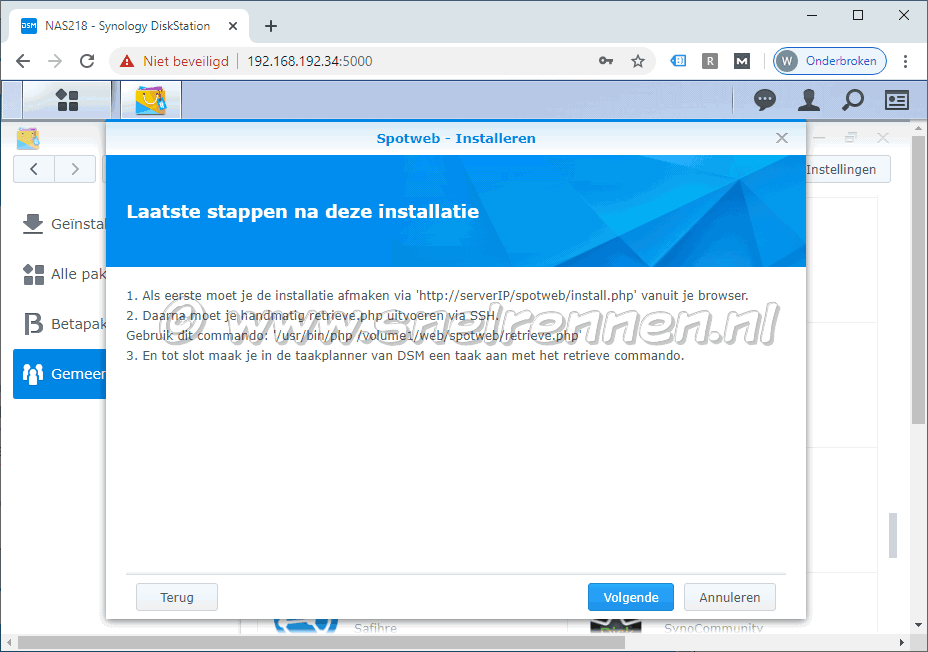This screenshot has width=928, height=652.
Task: Open the DSM main menu icon
Action: point(67,100)
